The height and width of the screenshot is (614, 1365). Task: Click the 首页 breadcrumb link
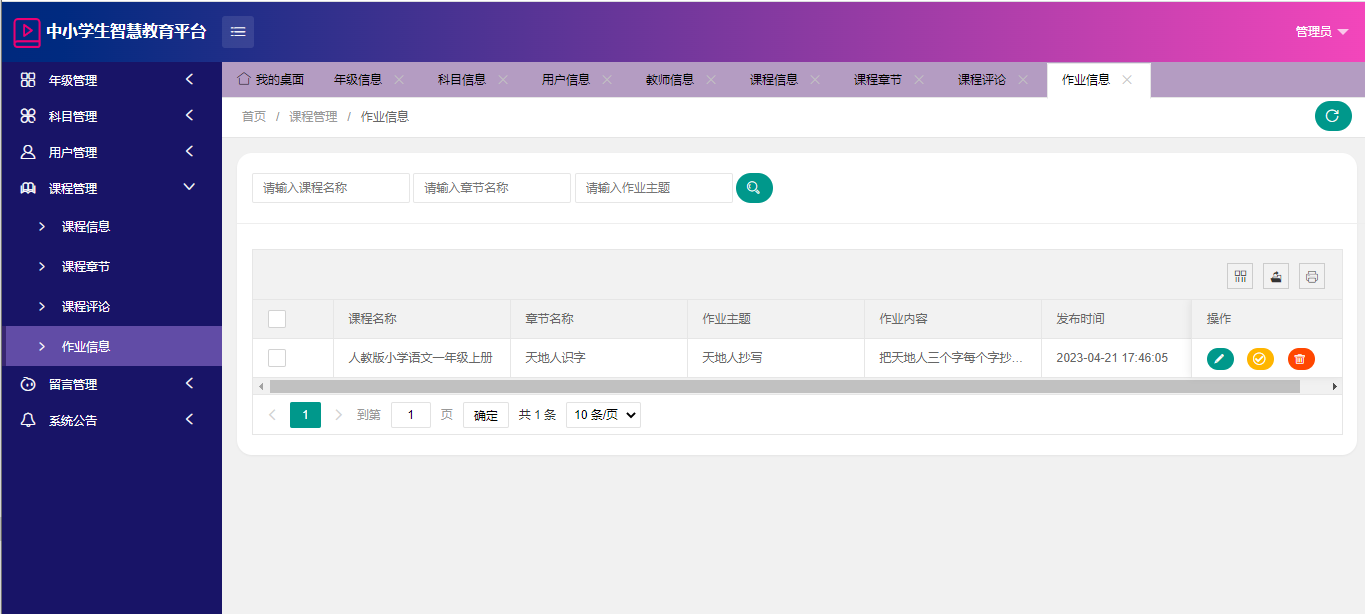254,117
